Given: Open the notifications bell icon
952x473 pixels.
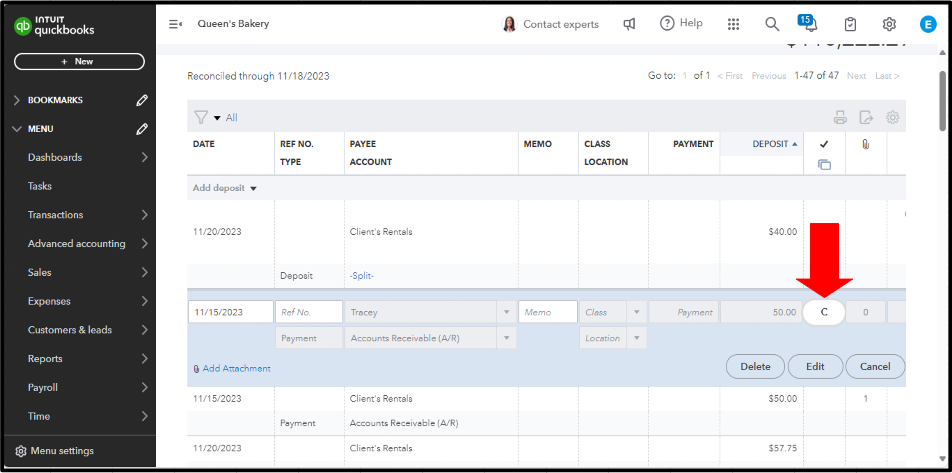Looking at the screenshot, I should click(x=810, y=25).
